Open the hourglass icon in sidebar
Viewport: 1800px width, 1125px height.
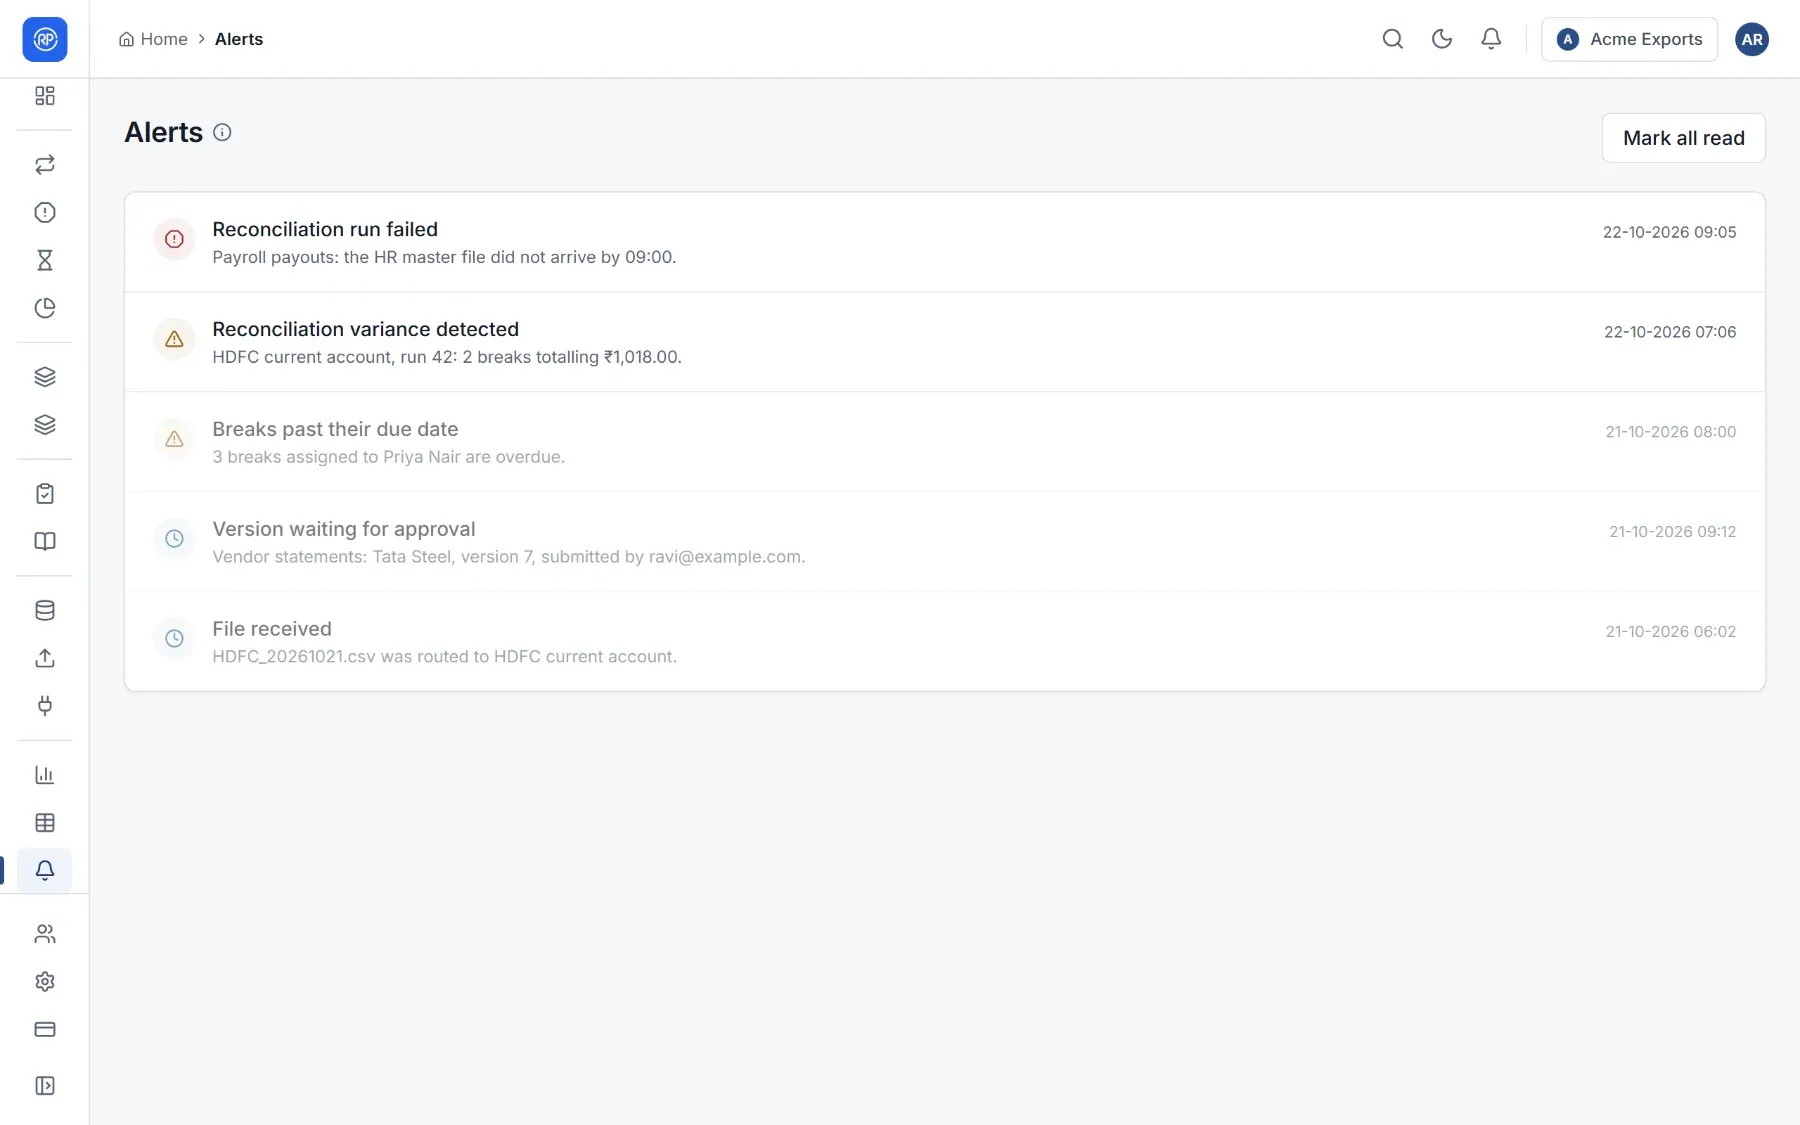[x=45, y=260]
